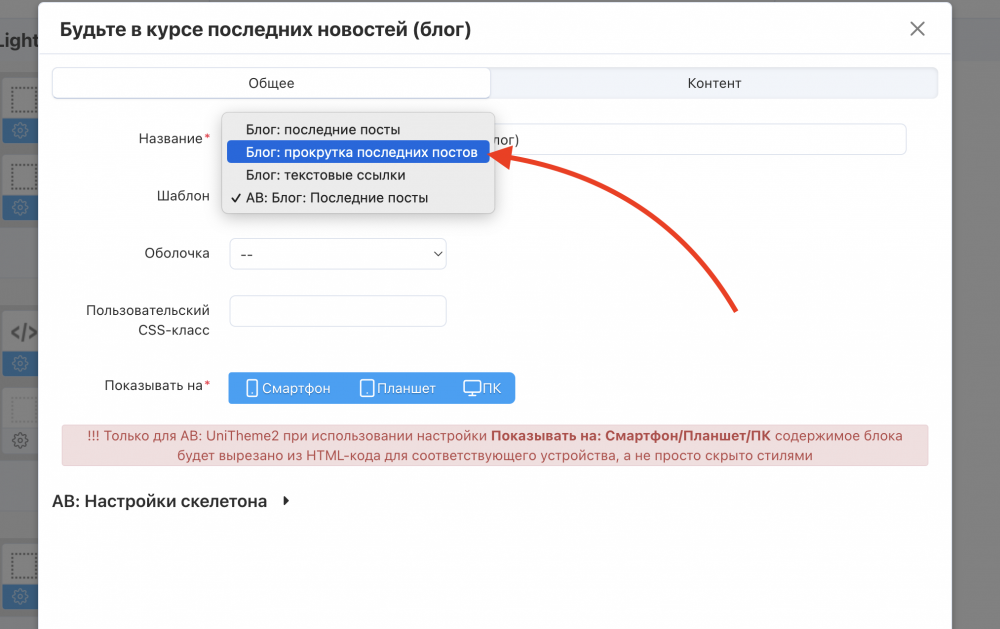Open the topmost blue gear in left column
The height and width of the screenshot is (629, 1000).
point(19,131)
